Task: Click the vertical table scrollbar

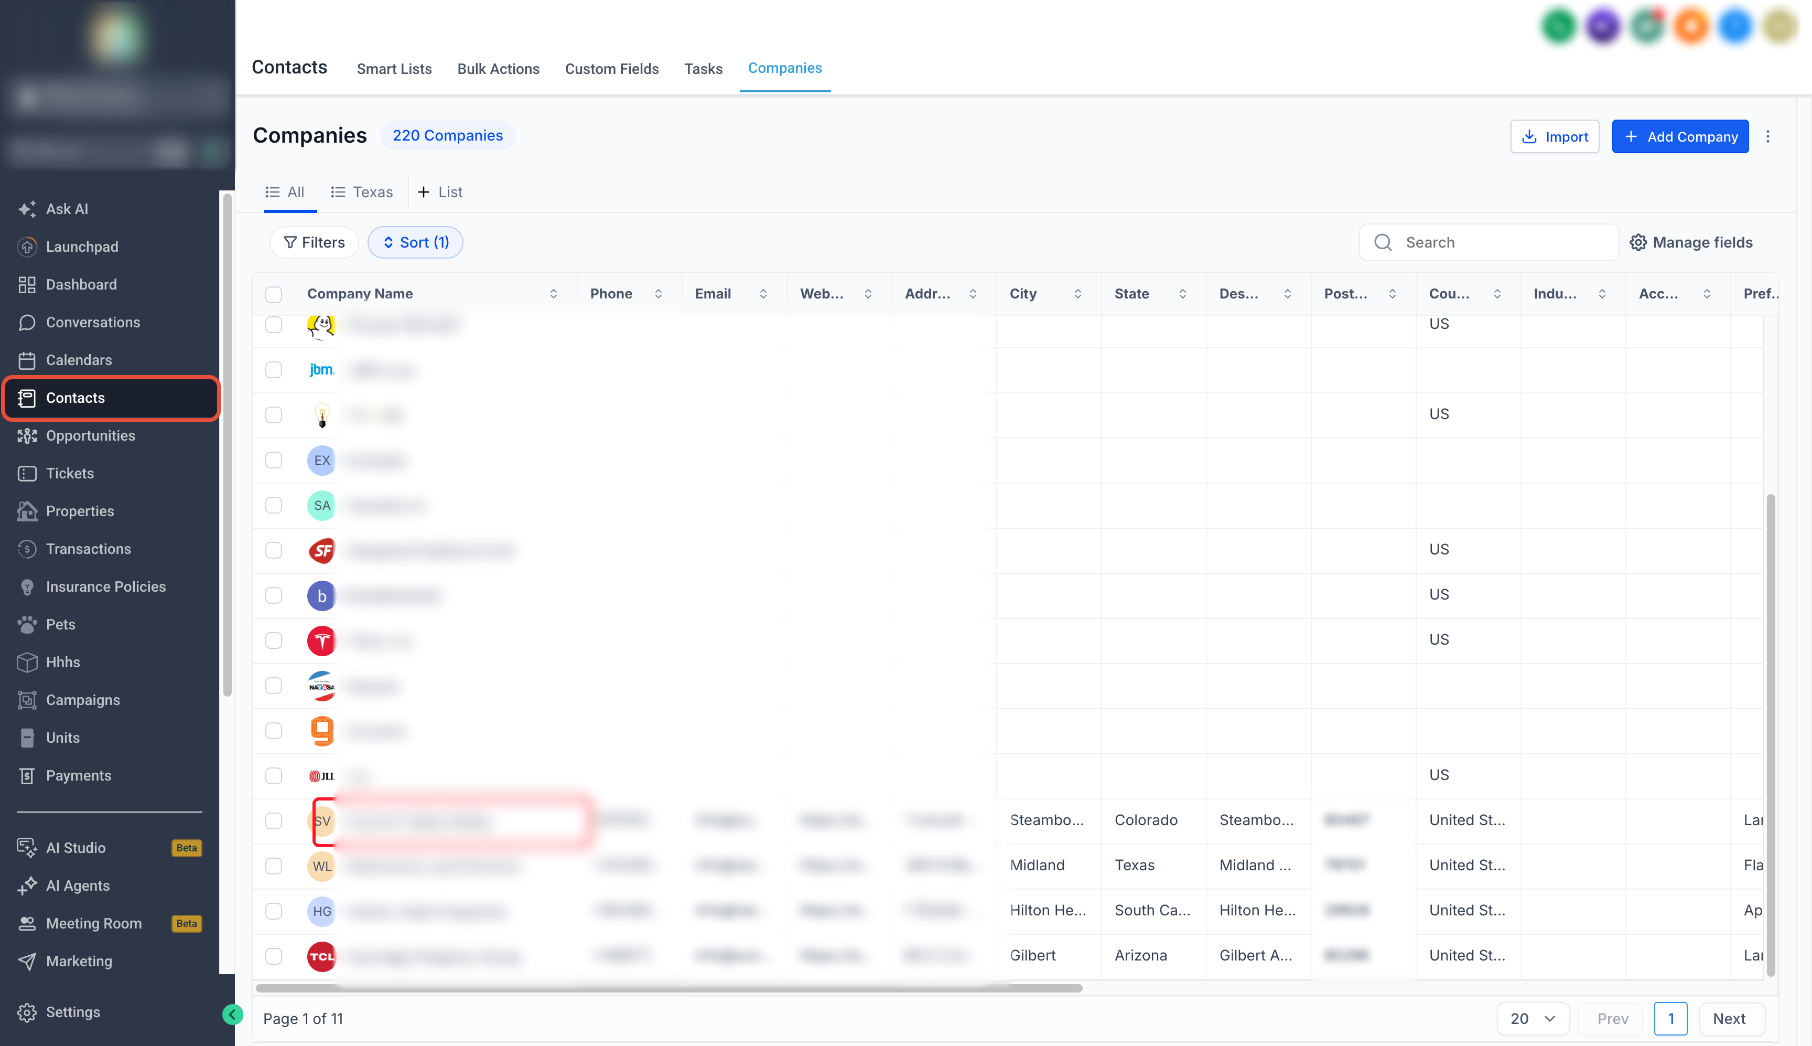Action: (x=1771, y=735)
